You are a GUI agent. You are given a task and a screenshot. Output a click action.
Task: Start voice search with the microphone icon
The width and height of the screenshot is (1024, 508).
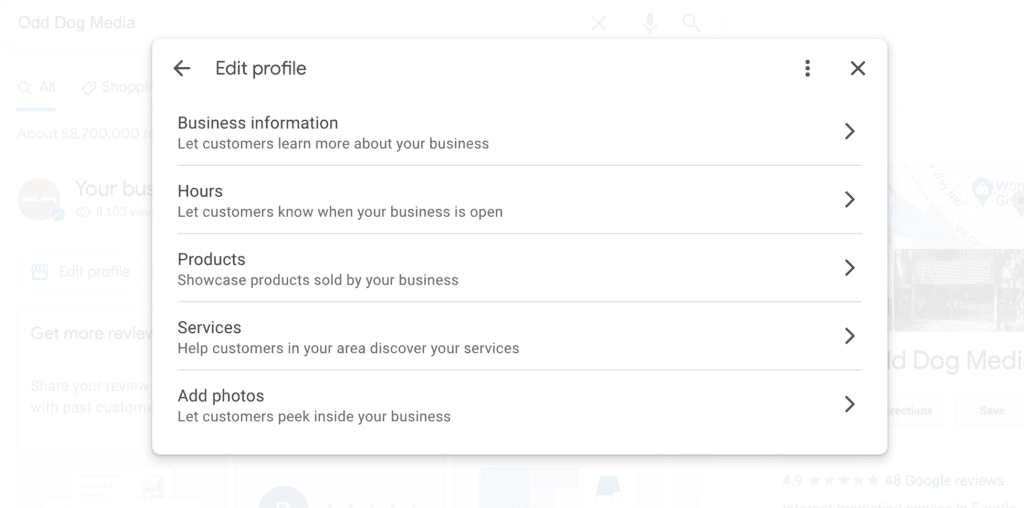[x=649, y=24]
